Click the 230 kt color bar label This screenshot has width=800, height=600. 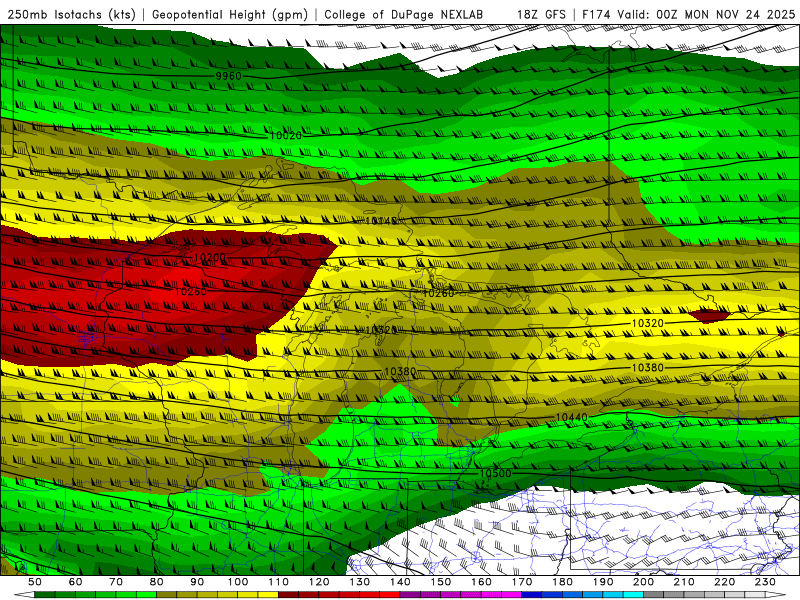pos(765,582)
